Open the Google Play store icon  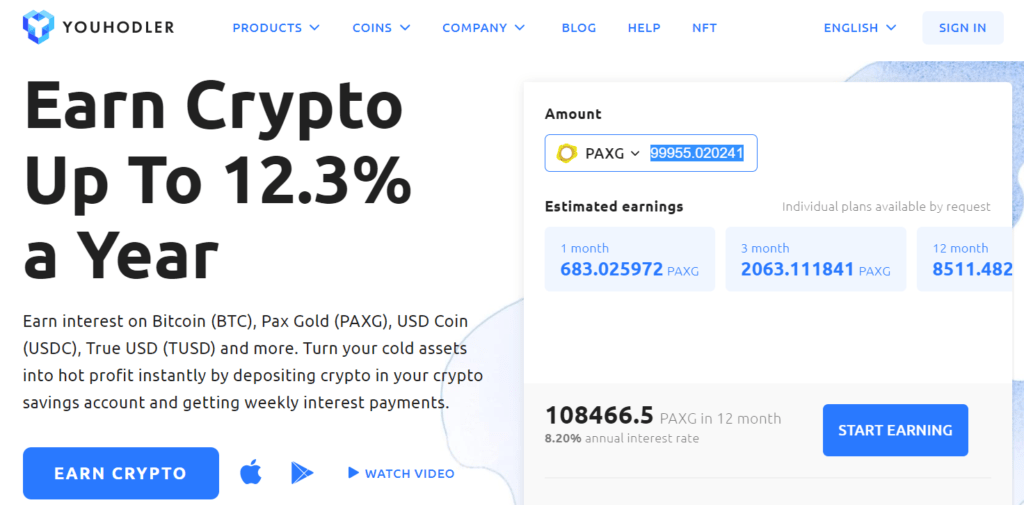(302, 473)
